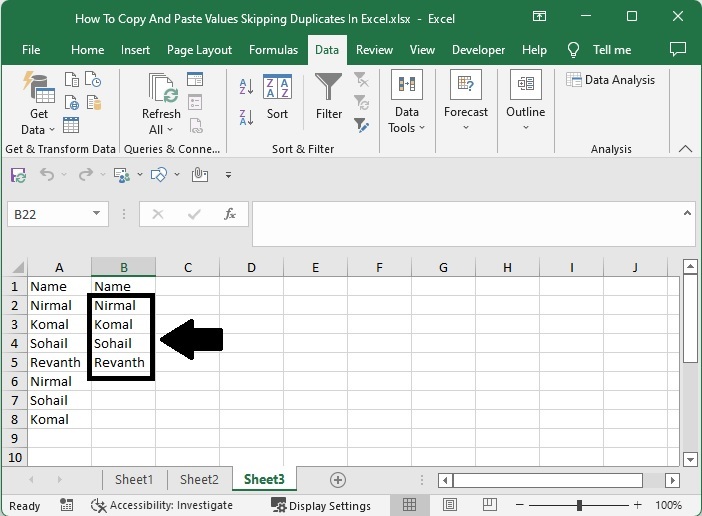Image resolution: width=702 pixels, height=516 pixels.
Task: Click into the formula bar
Action: 466,223
